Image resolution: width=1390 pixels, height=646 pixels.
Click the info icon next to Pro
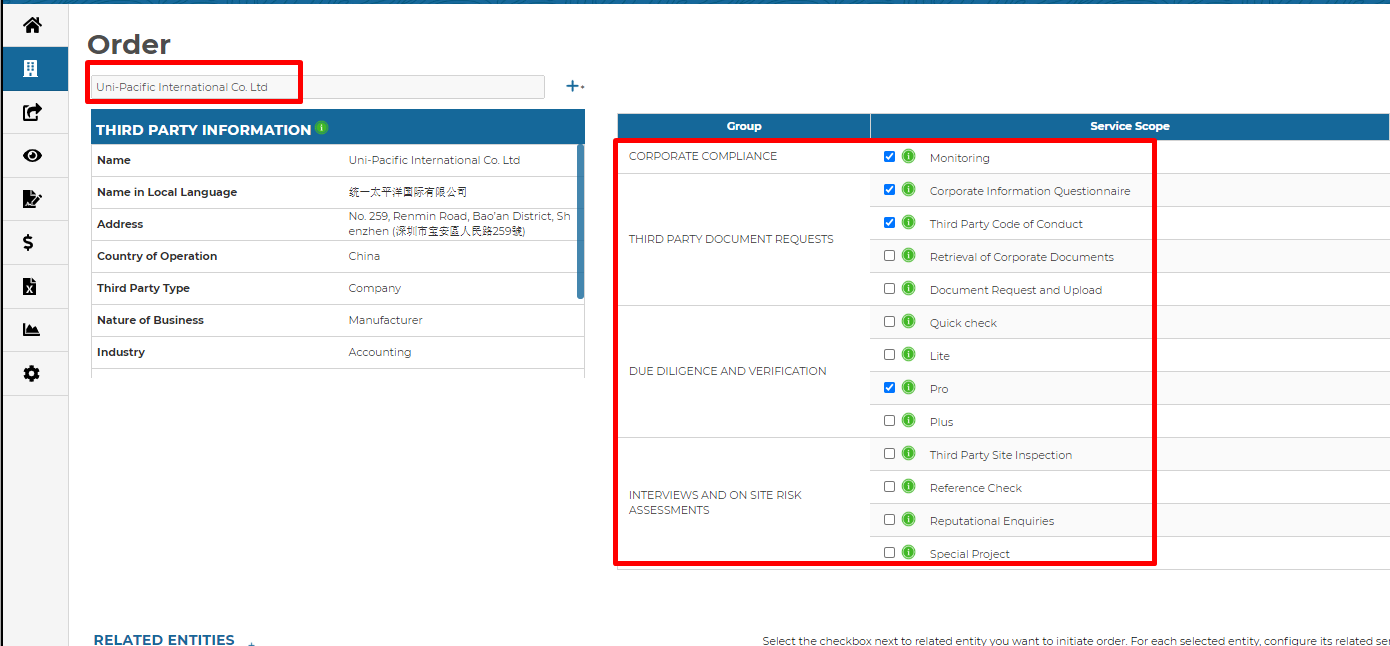point(908,387)
